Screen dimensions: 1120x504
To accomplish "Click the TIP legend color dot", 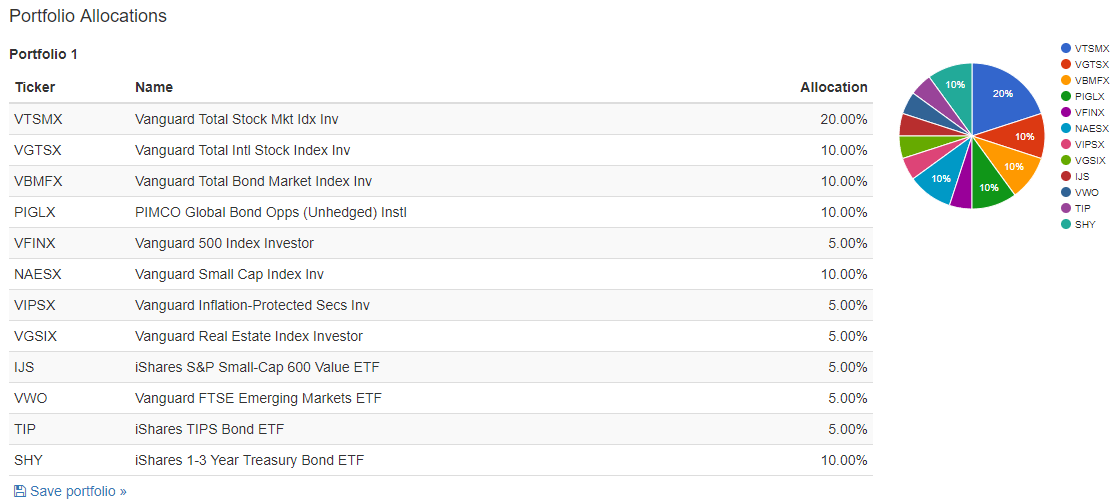I will pos(1065,208).
